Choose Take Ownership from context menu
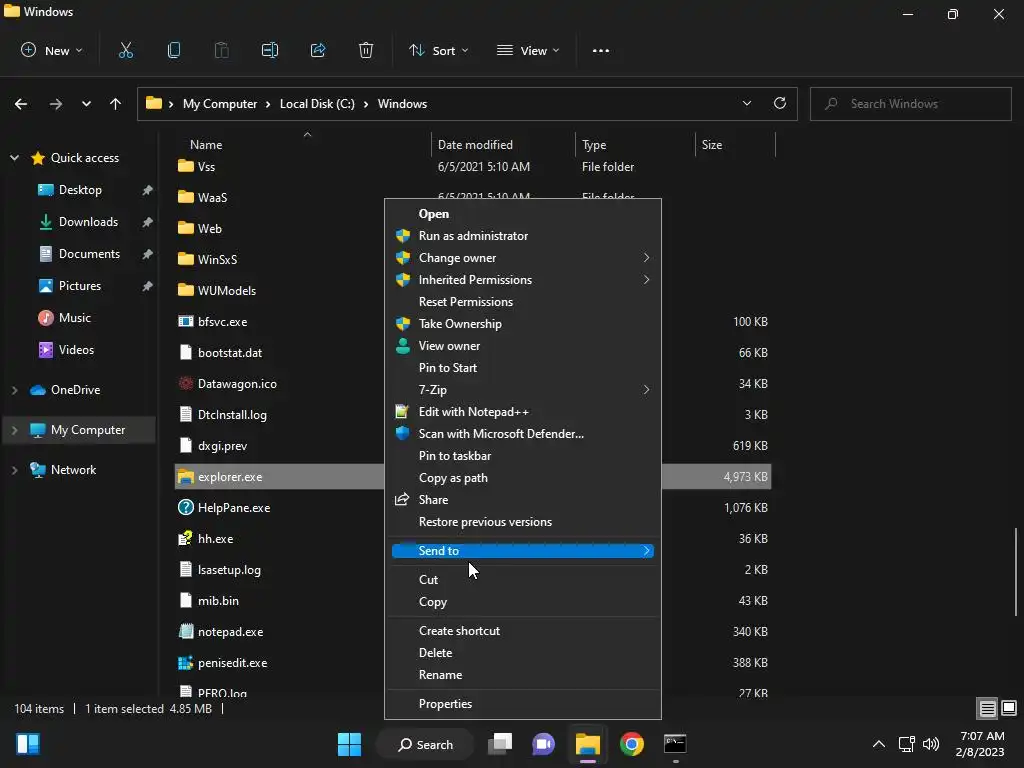Screen dimensions: 1024x768 coord(522,324)
